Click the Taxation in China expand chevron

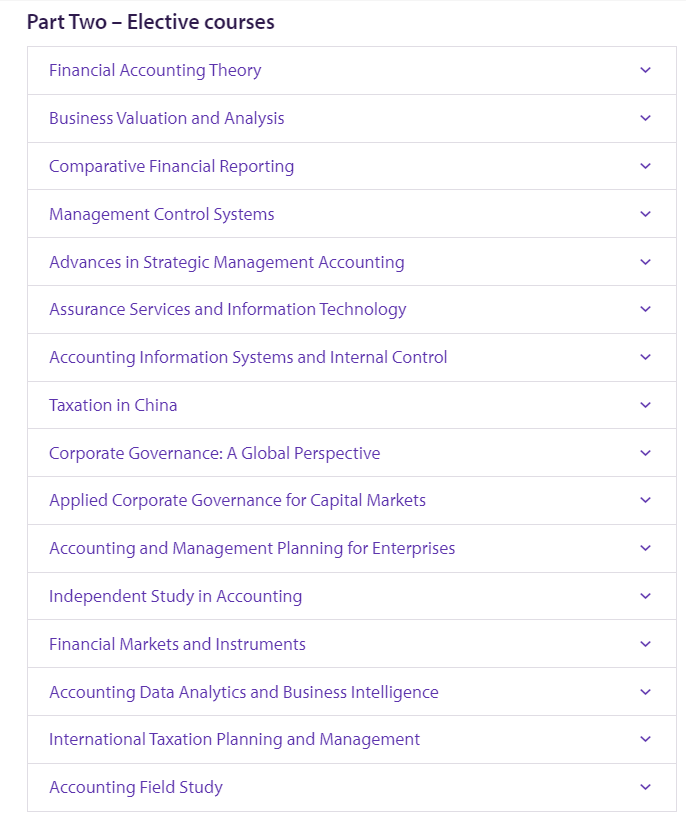pyautogui.click(x=646, y=405)
